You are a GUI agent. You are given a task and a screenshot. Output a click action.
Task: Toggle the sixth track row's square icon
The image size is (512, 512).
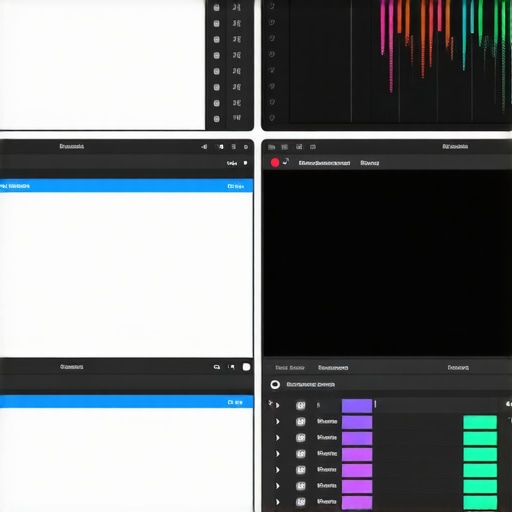[x=301, y=486]
